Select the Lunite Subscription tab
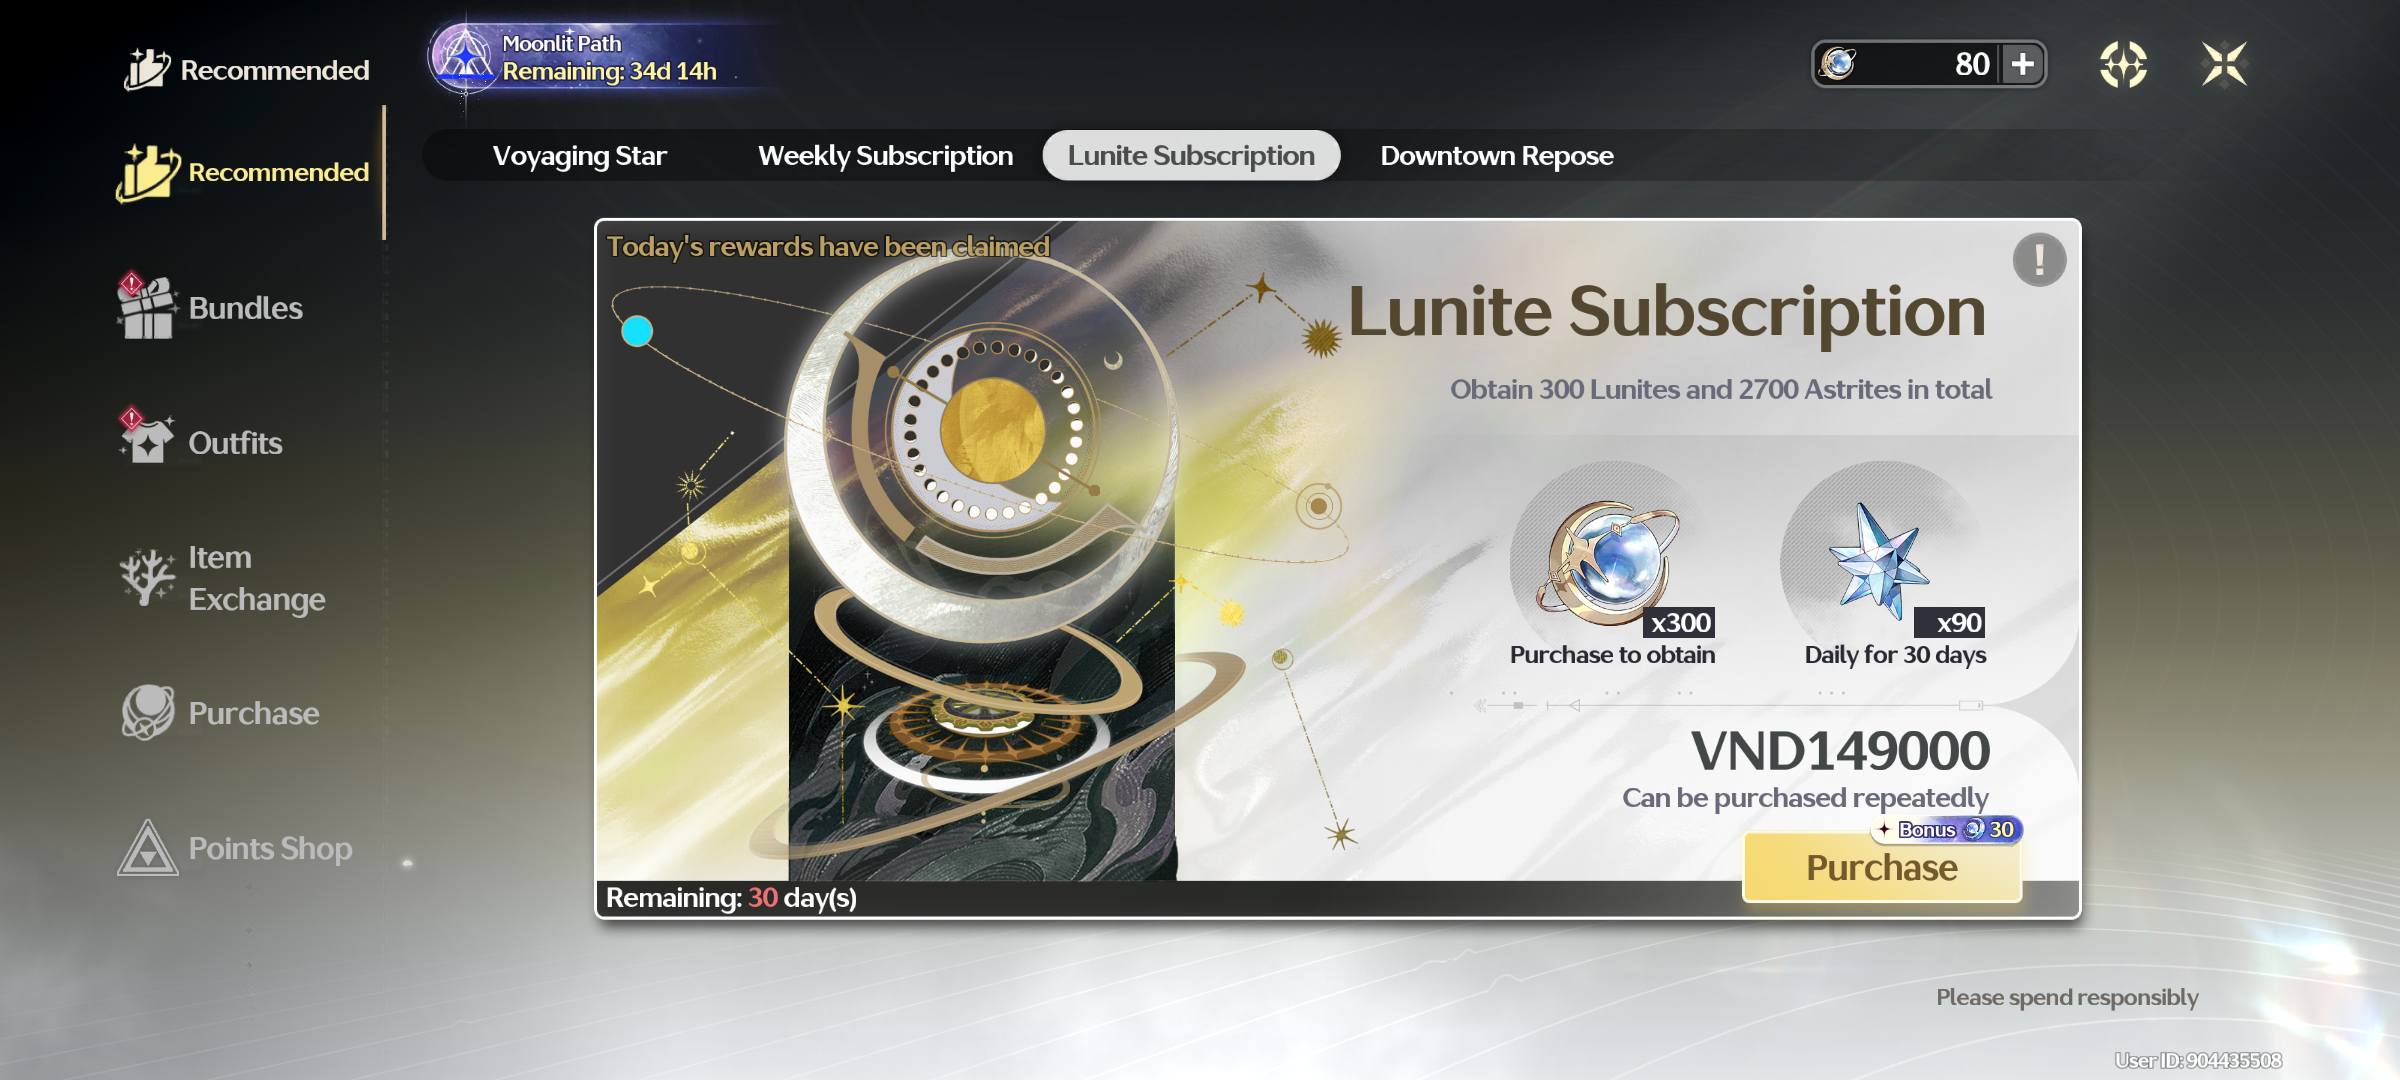This screenshot has width=2400, height=1080. [1190, 156]
